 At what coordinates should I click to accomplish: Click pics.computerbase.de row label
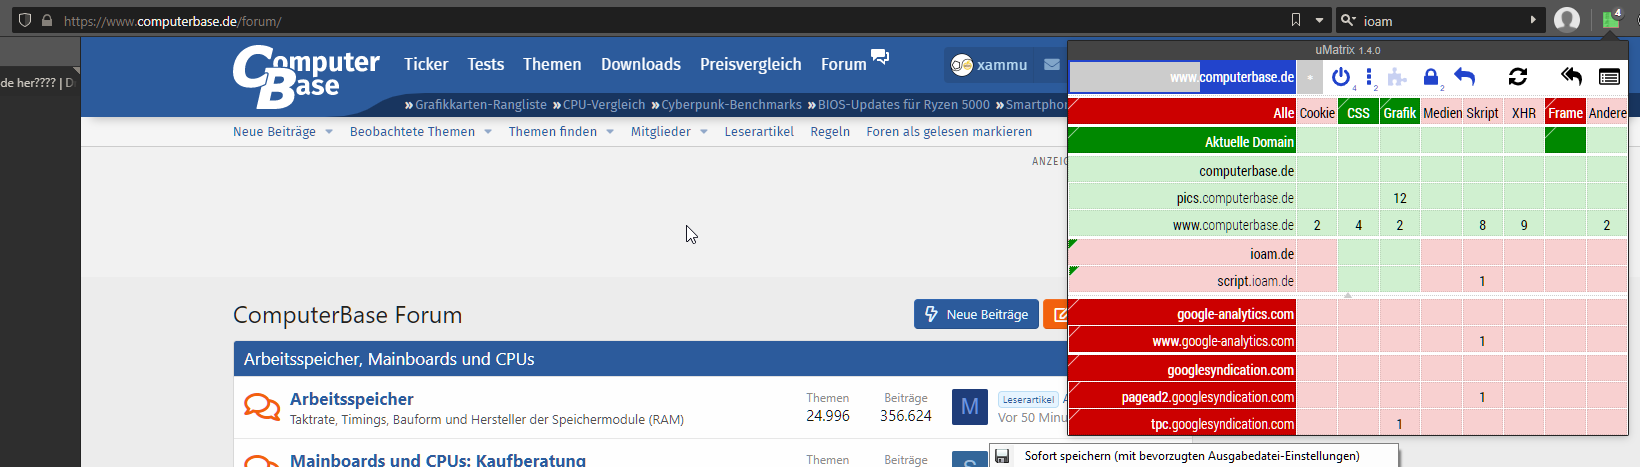click(x=1182, y=198)
